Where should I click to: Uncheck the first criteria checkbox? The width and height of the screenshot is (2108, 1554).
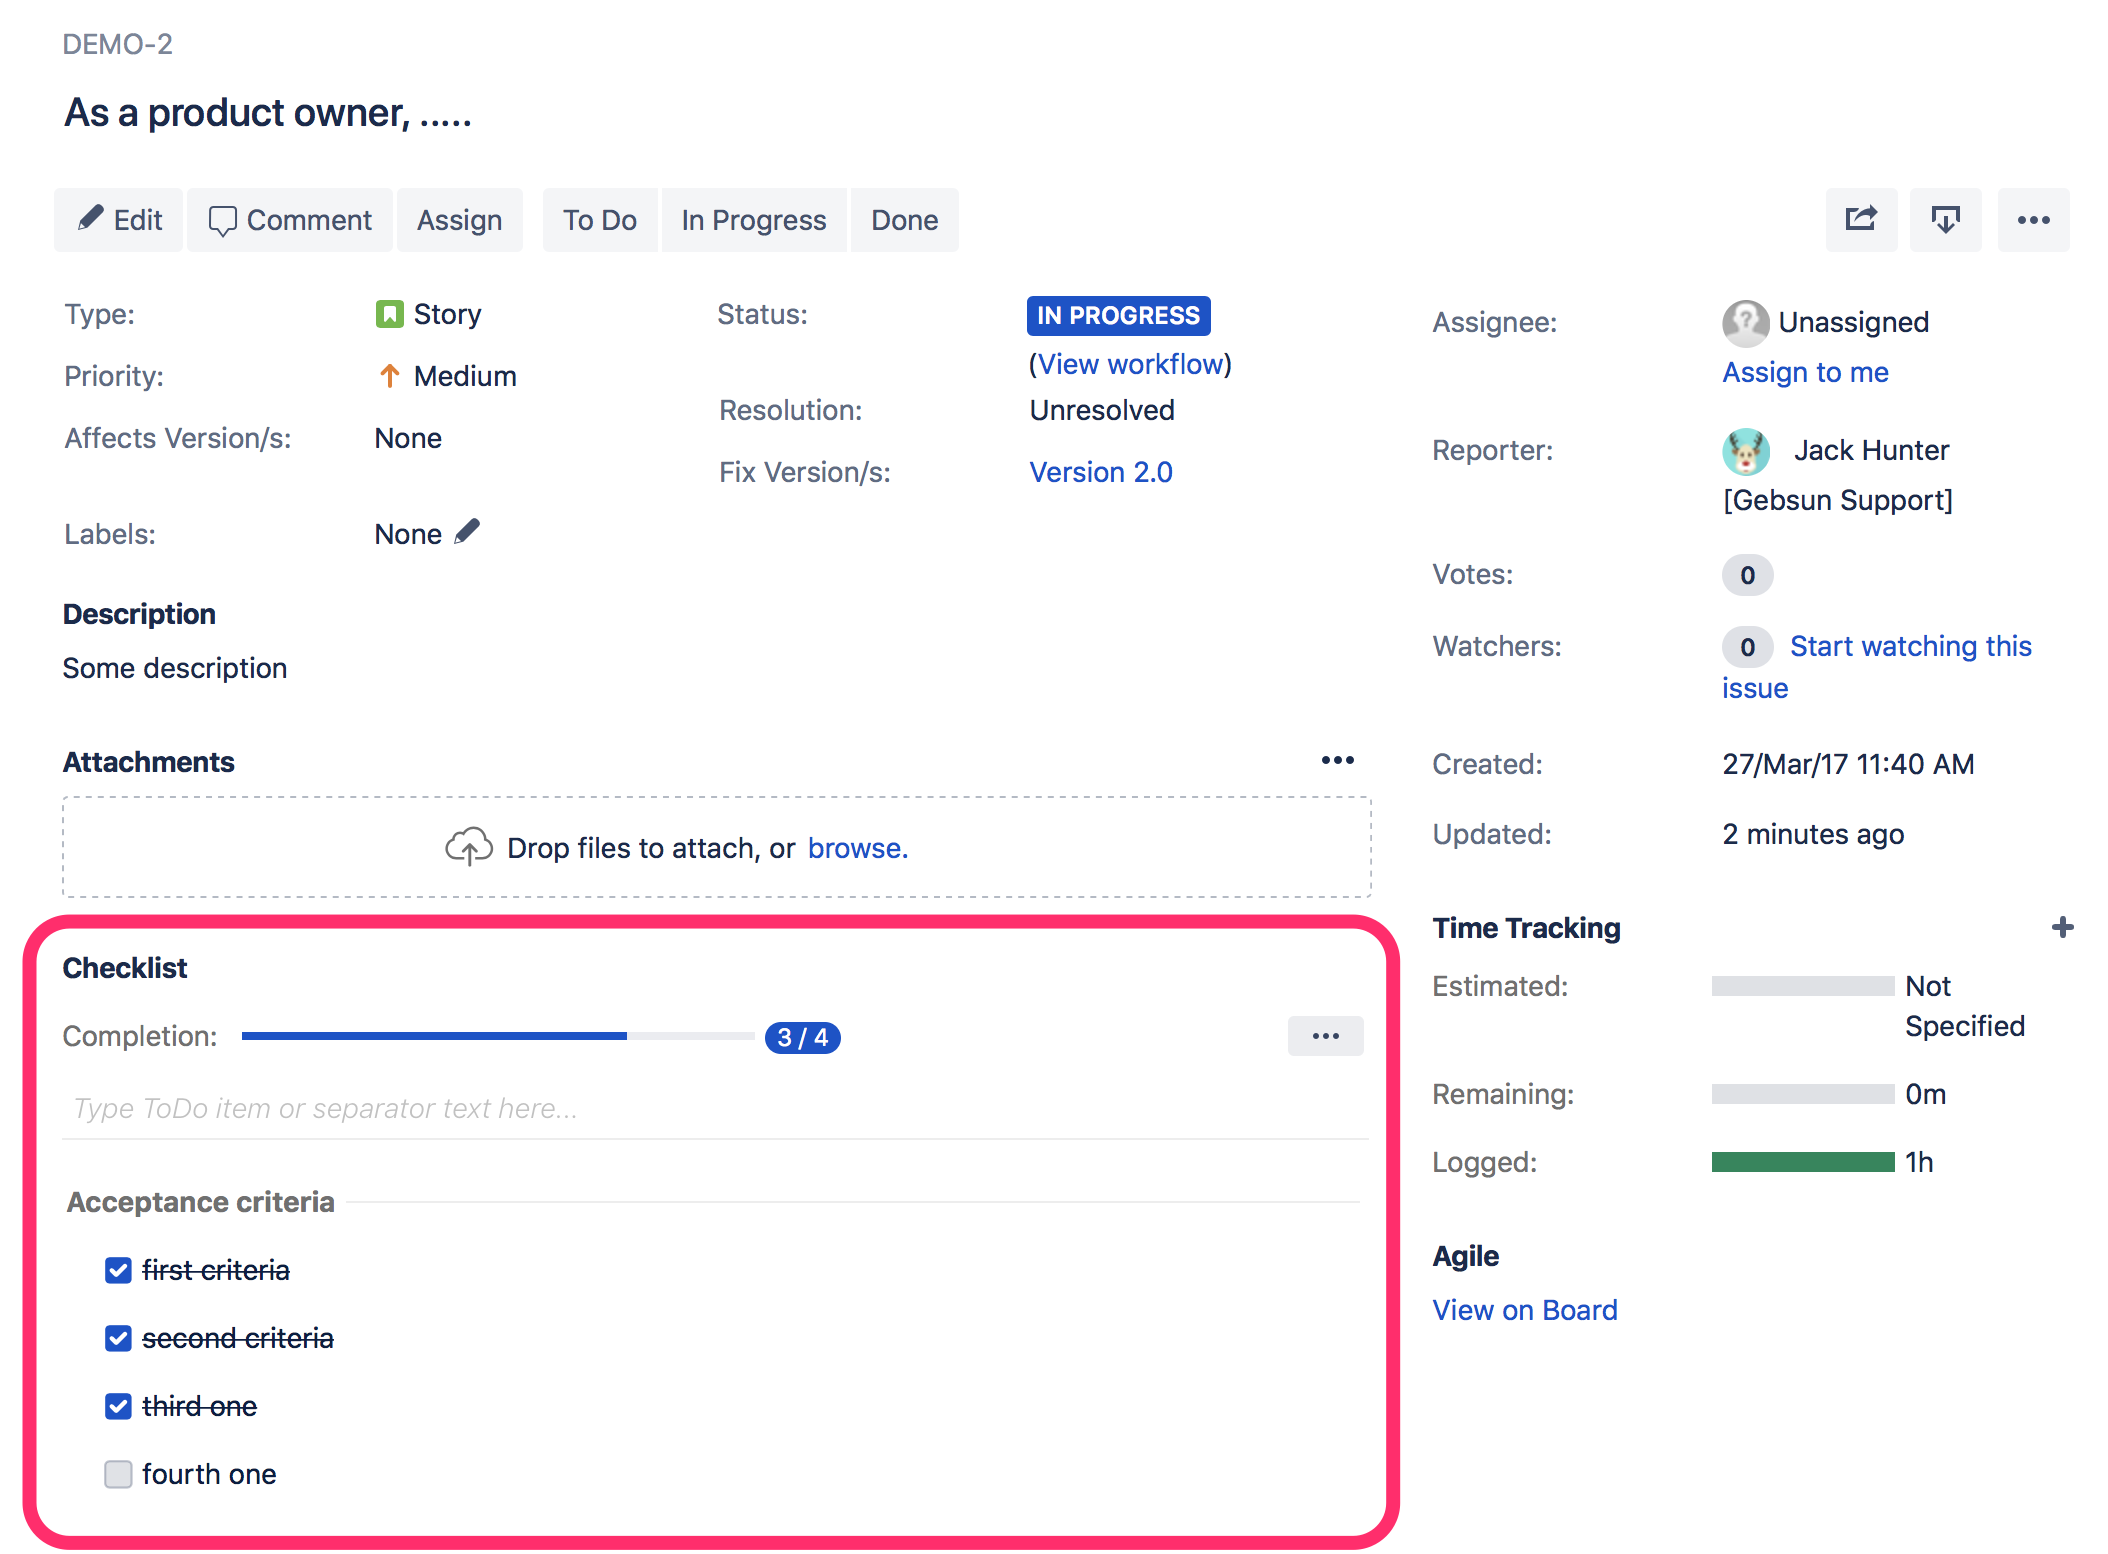(117, 1269)
